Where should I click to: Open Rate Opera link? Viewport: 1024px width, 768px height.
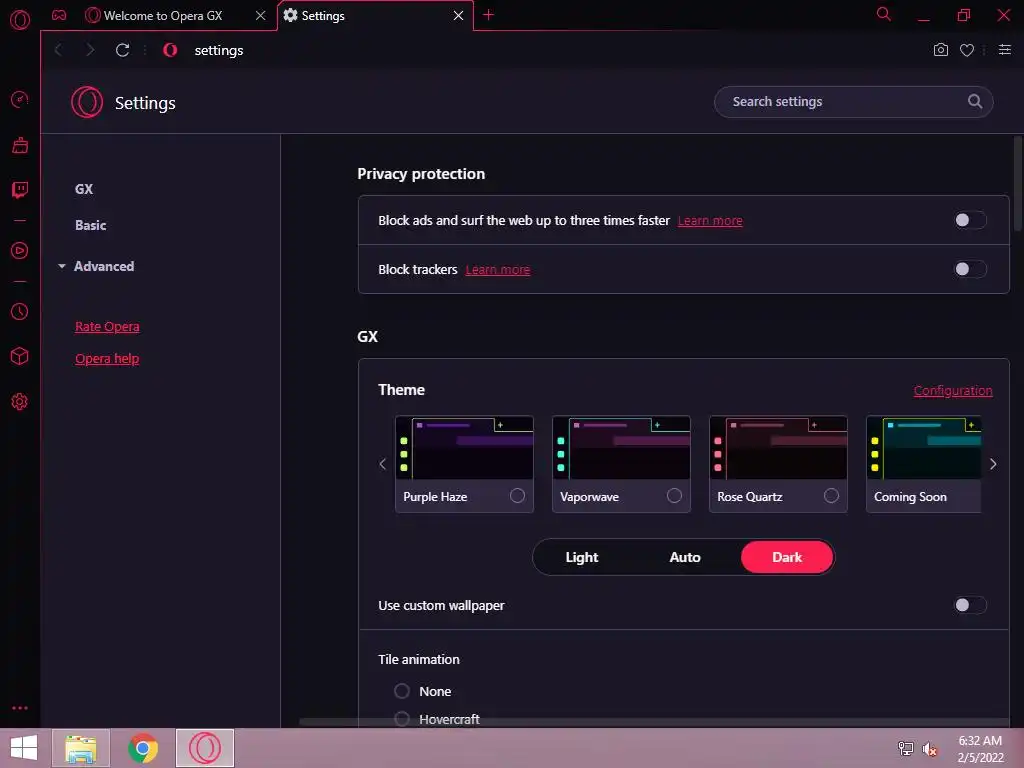[x=107, y=327]
